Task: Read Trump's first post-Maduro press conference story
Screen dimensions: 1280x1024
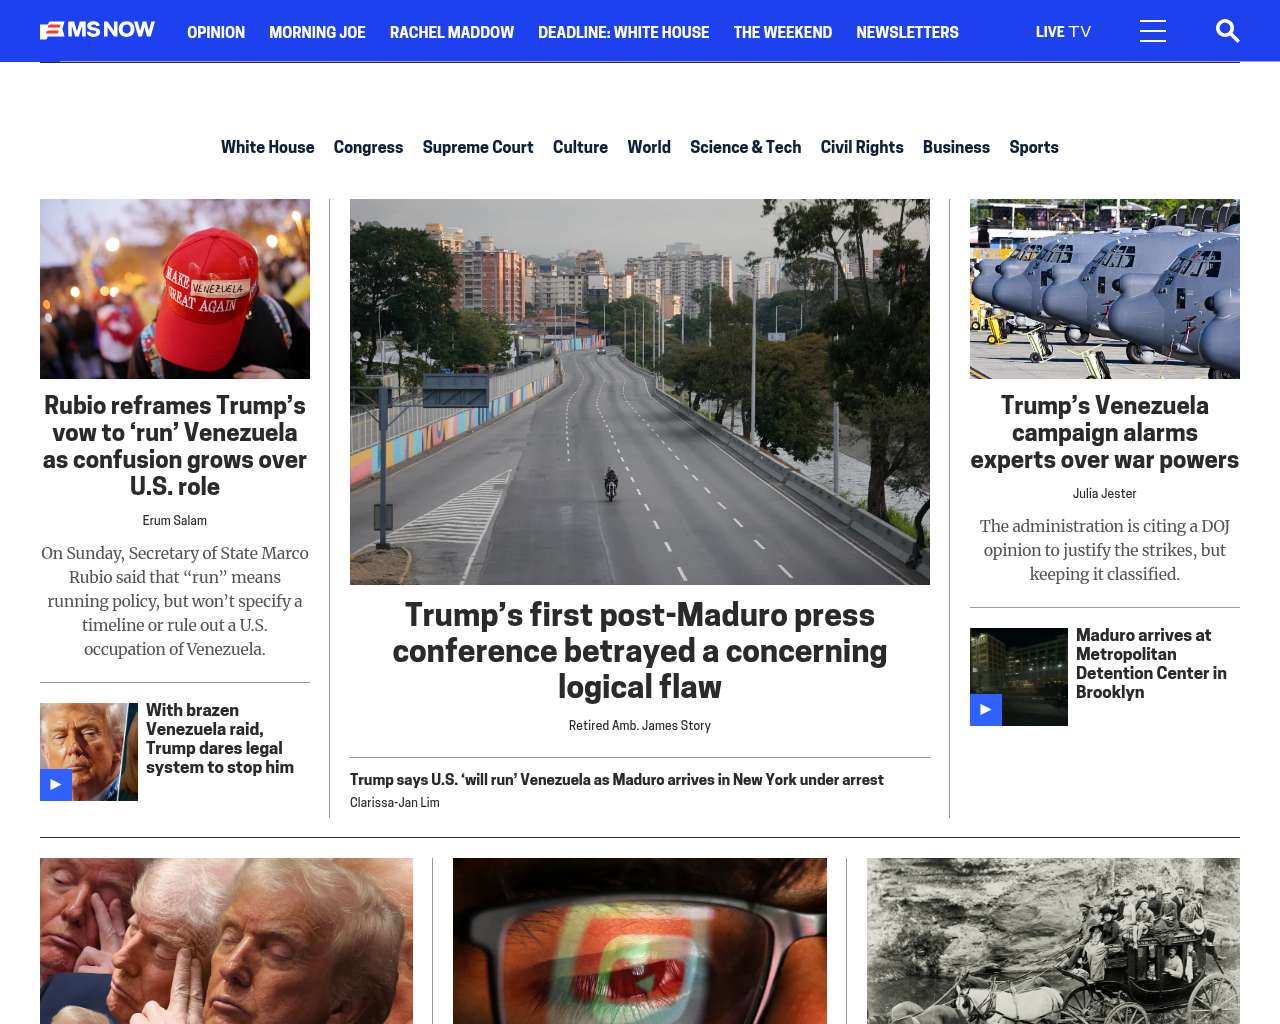Action: [x=640, y=650]
